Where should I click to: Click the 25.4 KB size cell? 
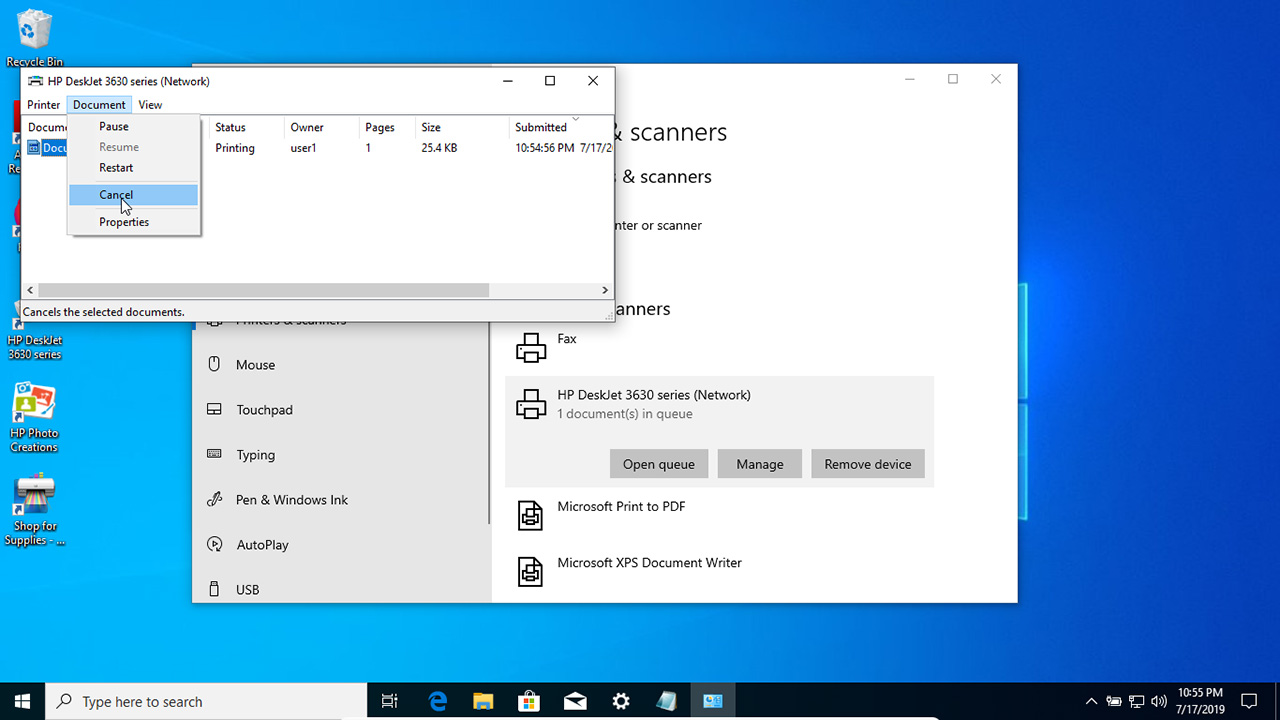point(439,148)
